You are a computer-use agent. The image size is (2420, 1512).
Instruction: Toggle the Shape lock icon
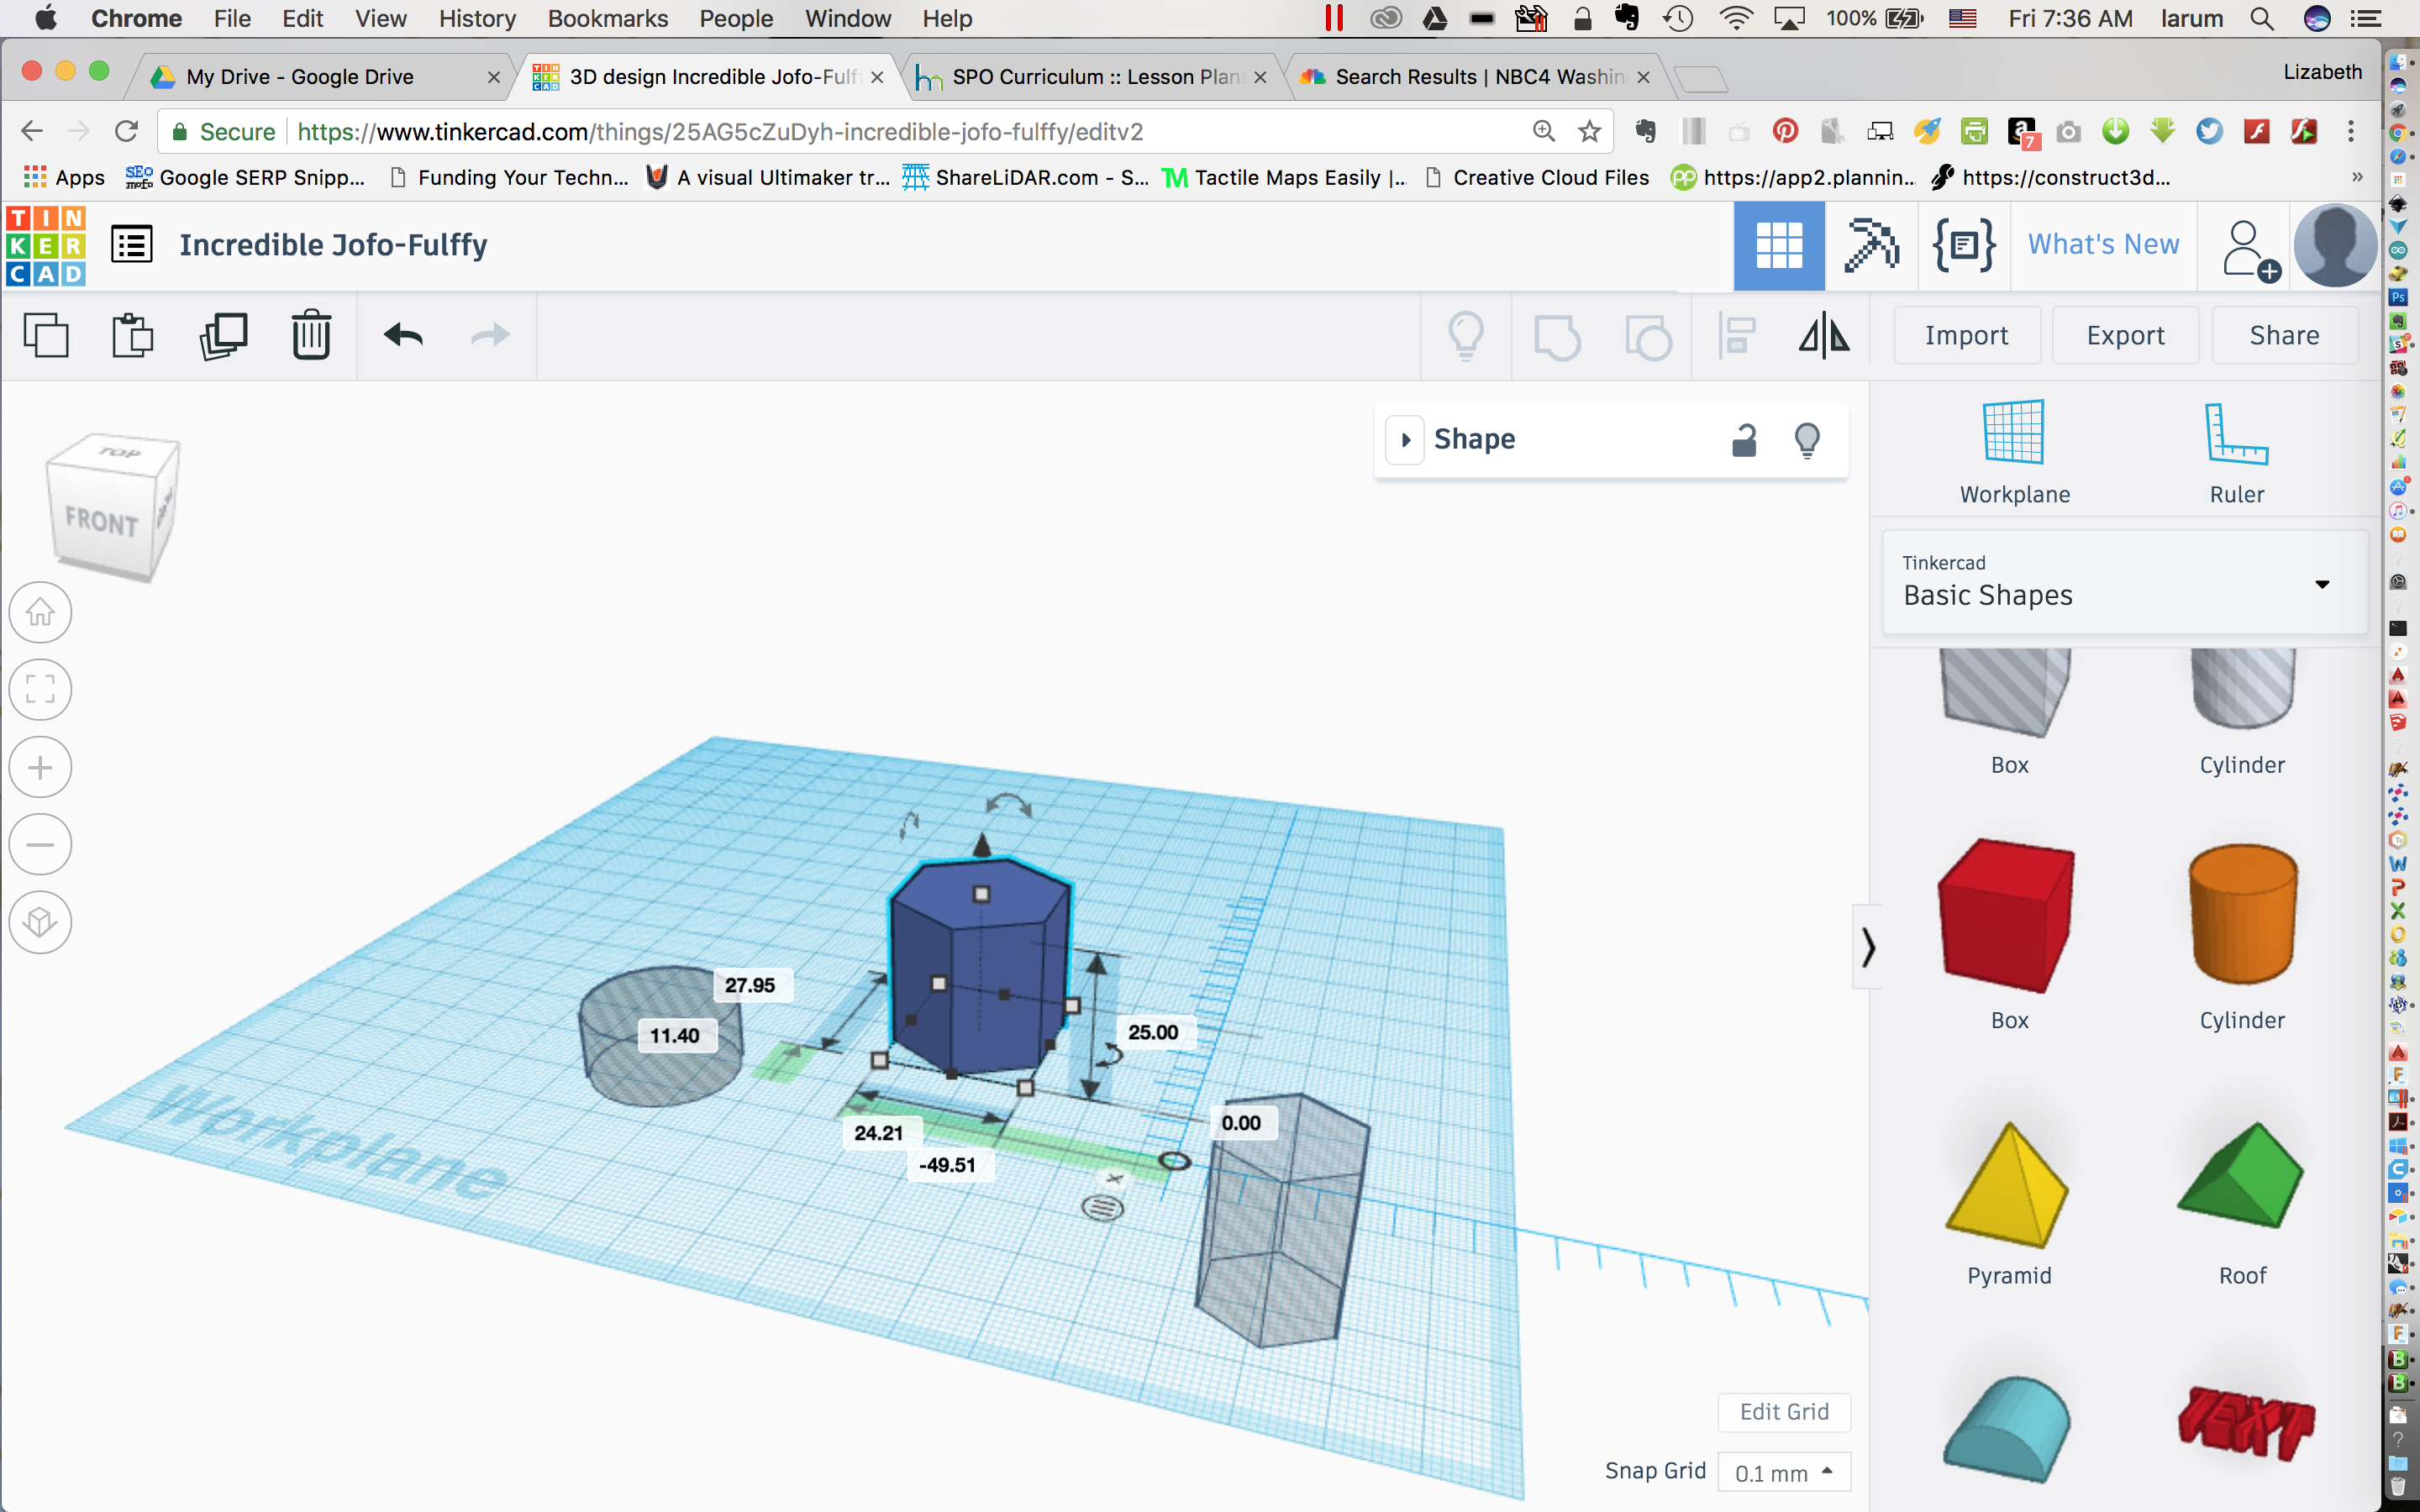click(1744, 439)
